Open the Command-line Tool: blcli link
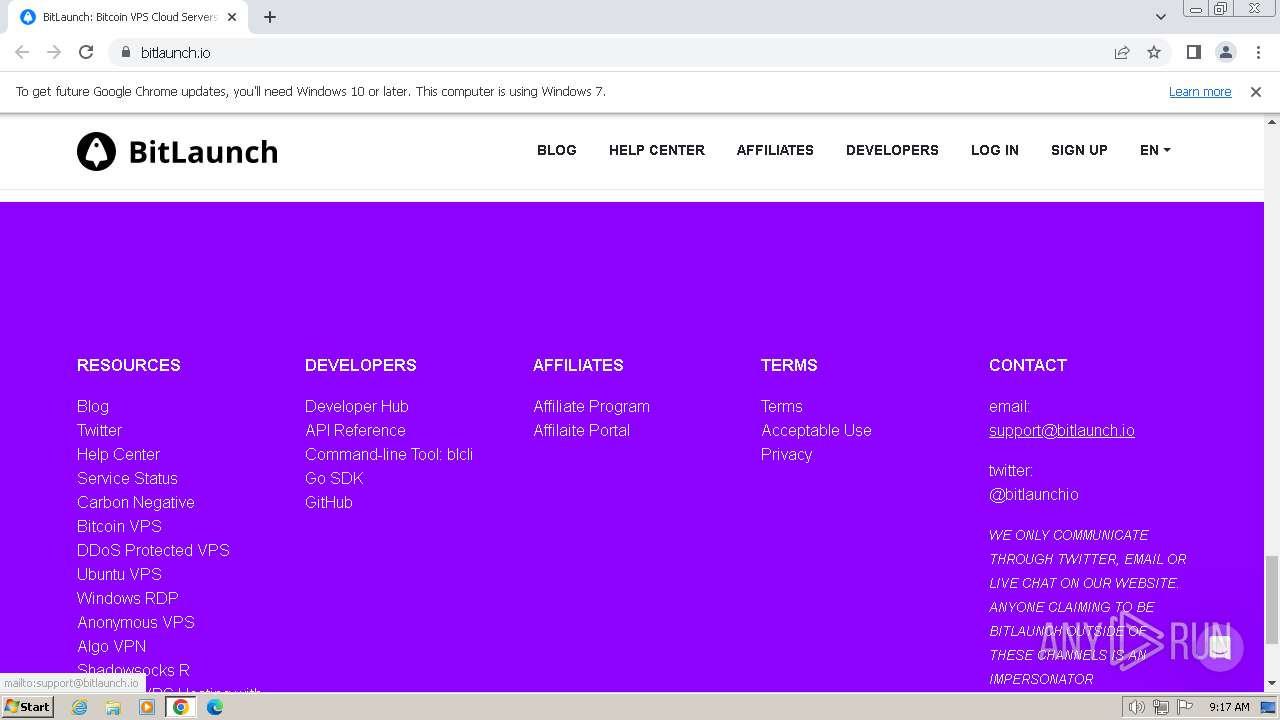1280x720 pixels. pyautogui.click(x=389, y=454)
